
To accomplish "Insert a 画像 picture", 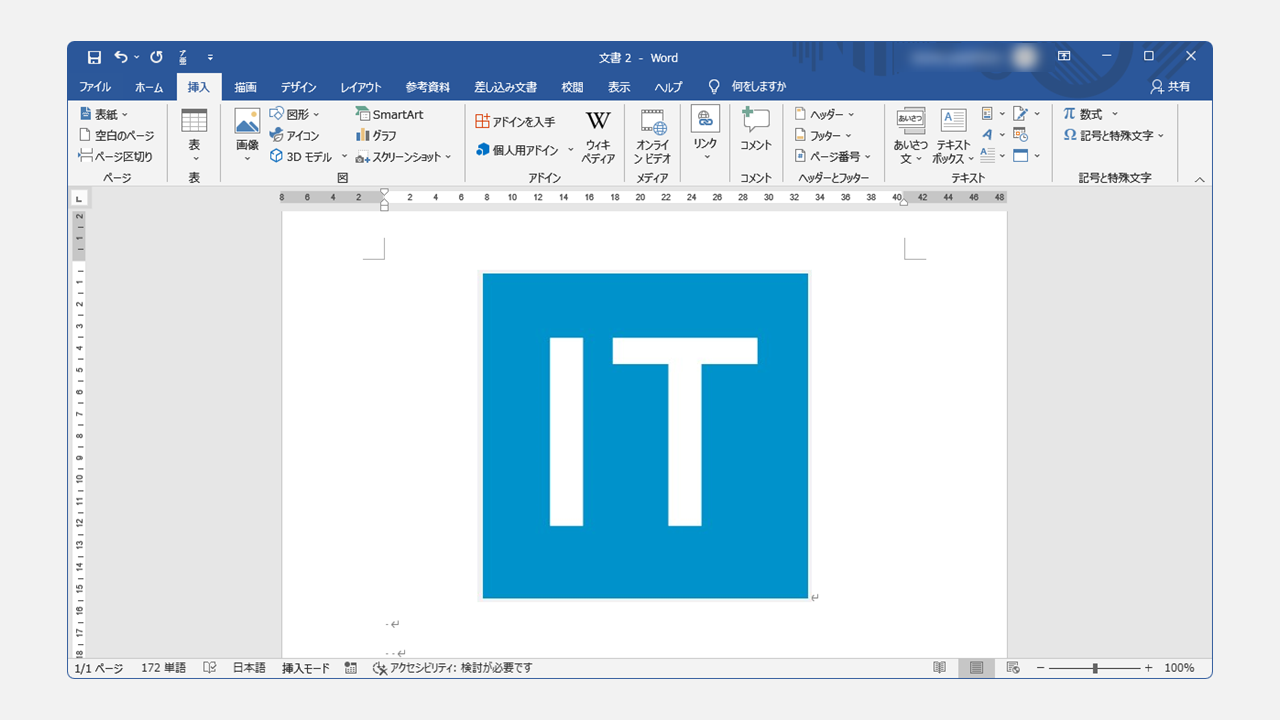I will point(247,134).
